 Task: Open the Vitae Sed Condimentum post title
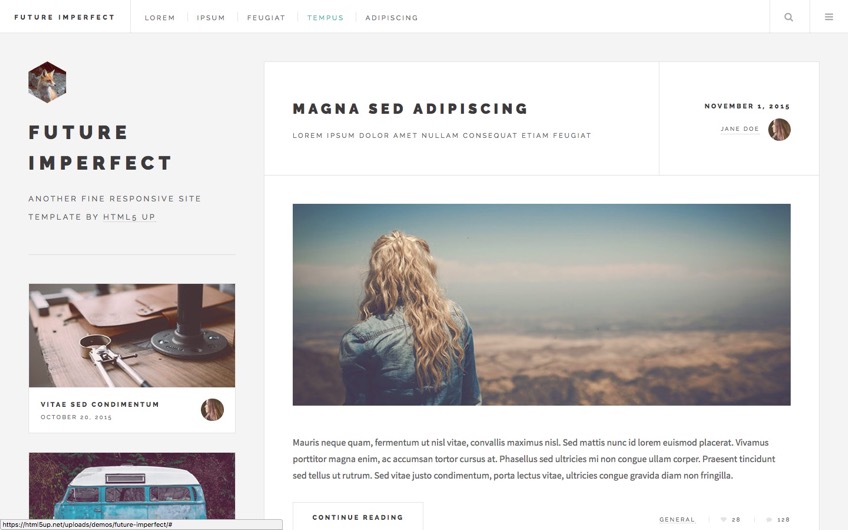coord(100,405)
